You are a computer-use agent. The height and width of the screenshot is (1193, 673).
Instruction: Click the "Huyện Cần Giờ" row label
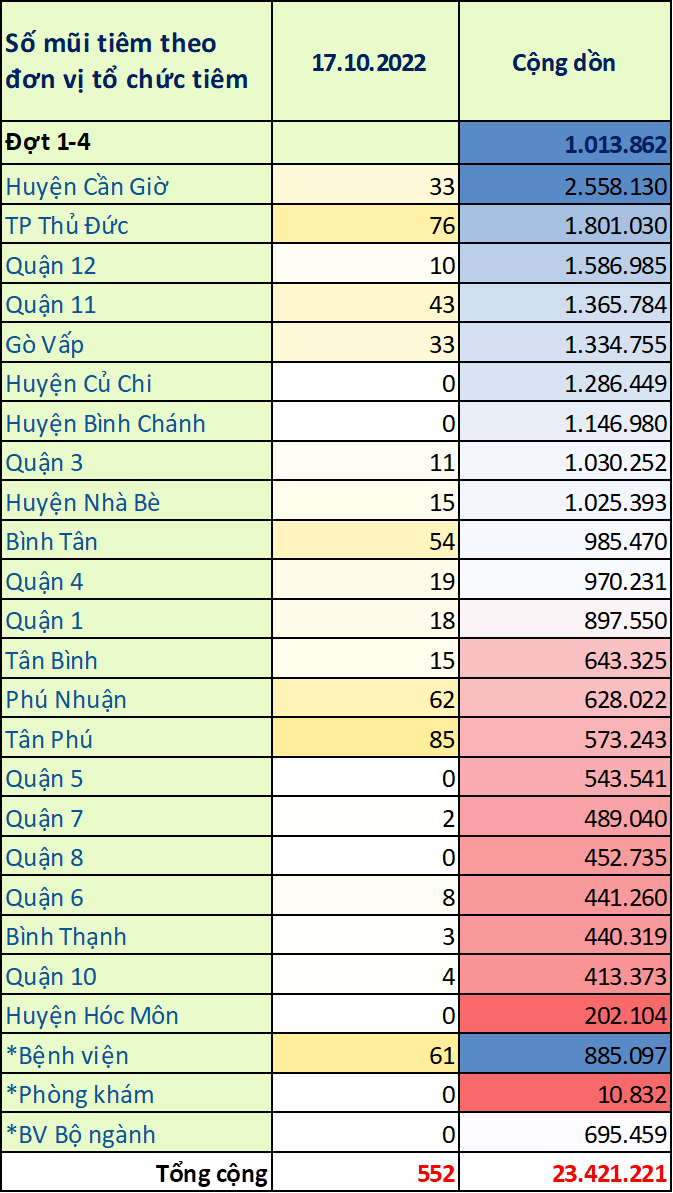(88, 186)
